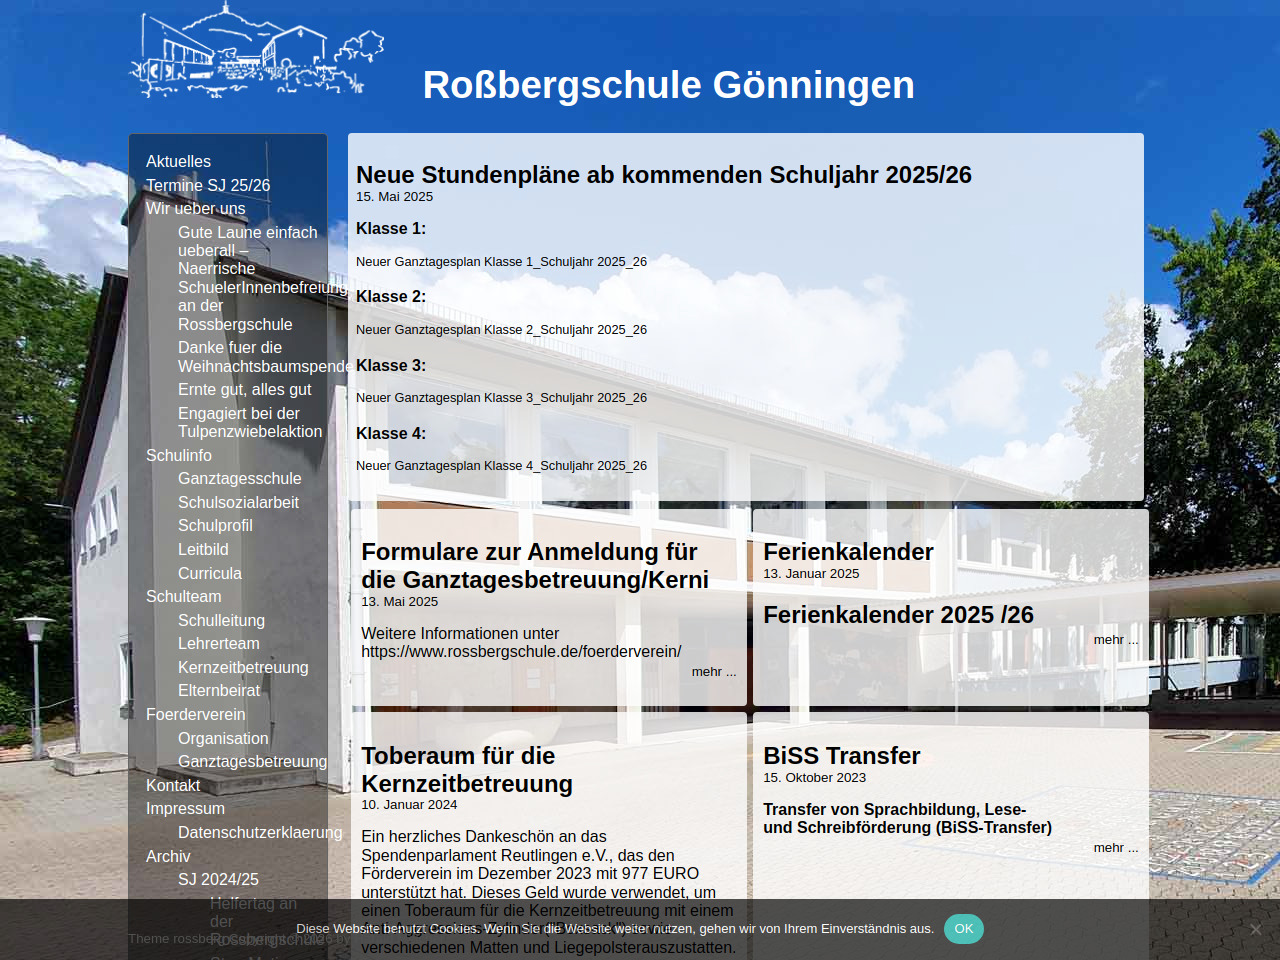Go to the Ganztagesschule page

pyautogui.click(x=239, y=478)
